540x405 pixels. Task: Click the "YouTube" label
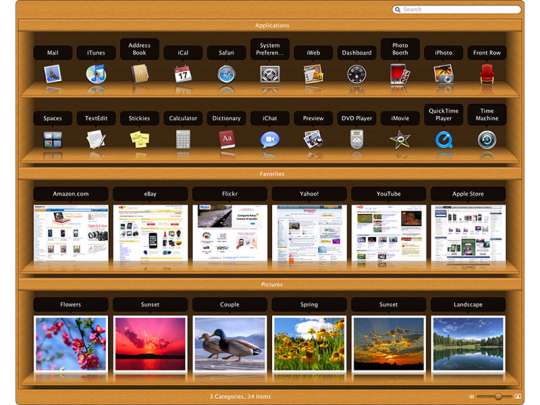(x=389, y=194)
